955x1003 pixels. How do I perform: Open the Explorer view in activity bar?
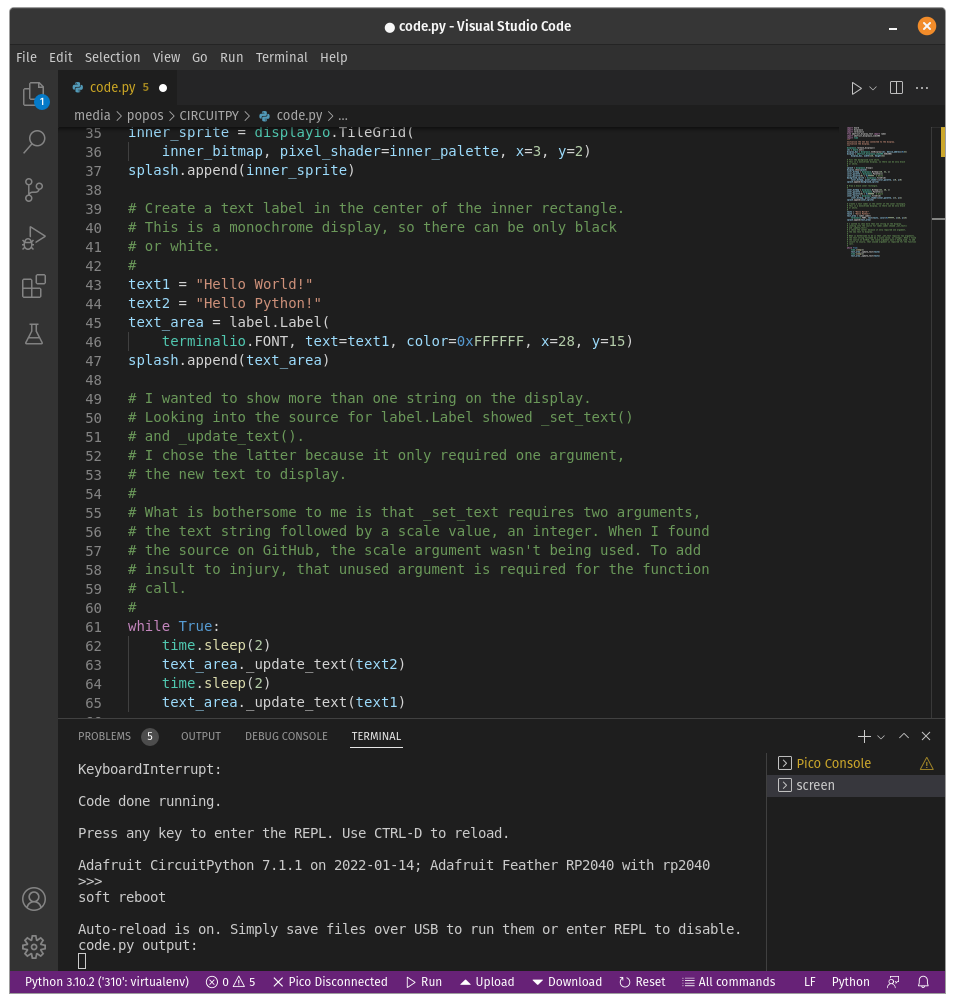point(34,95)
